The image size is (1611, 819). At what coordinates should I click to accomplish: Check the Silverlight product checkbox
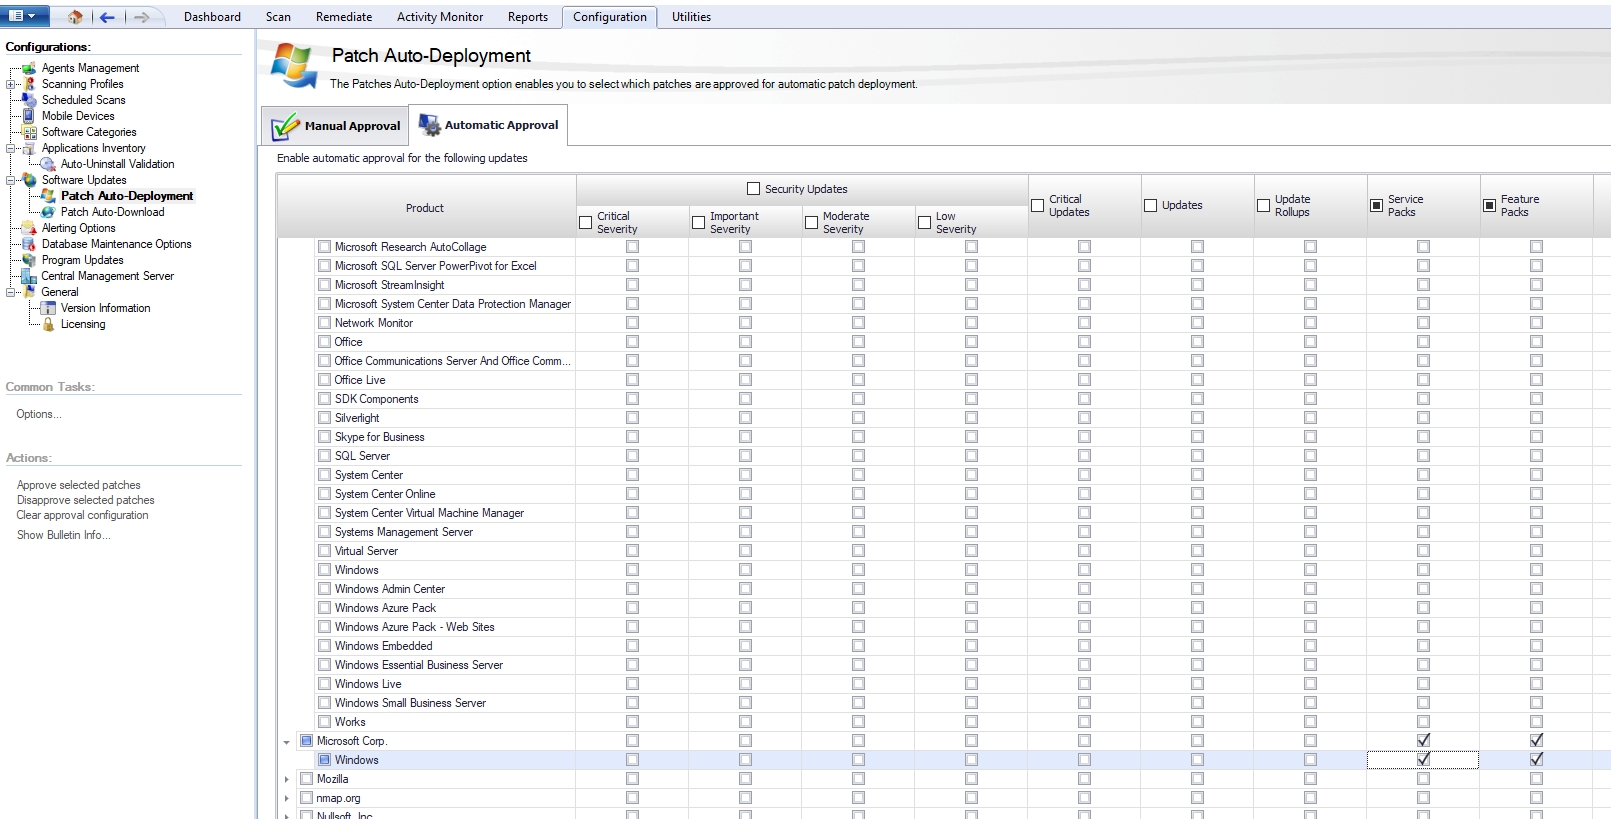[x=324, y=418]
